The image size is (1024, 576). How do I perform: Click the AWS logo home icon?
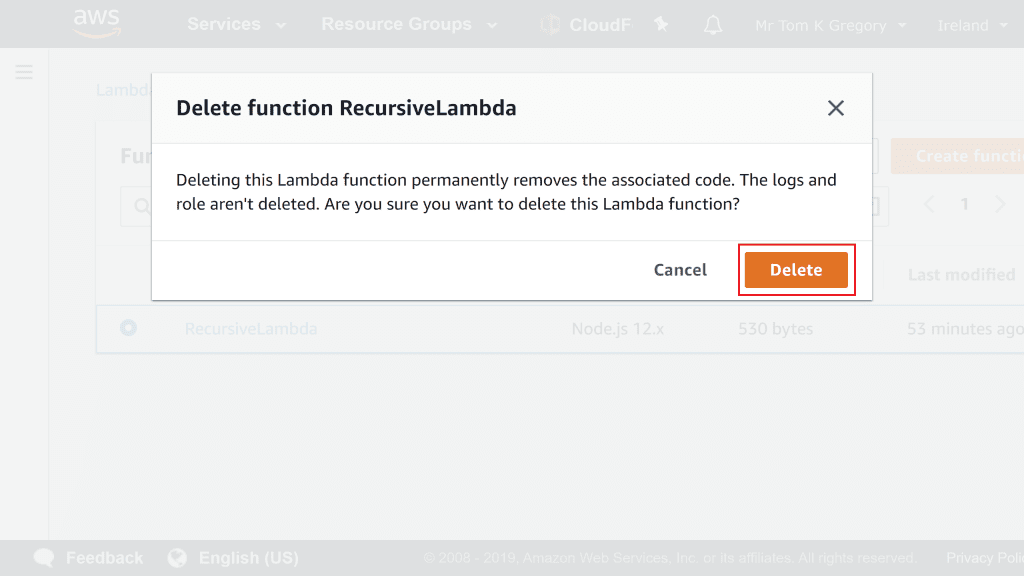tap(96, 23)
